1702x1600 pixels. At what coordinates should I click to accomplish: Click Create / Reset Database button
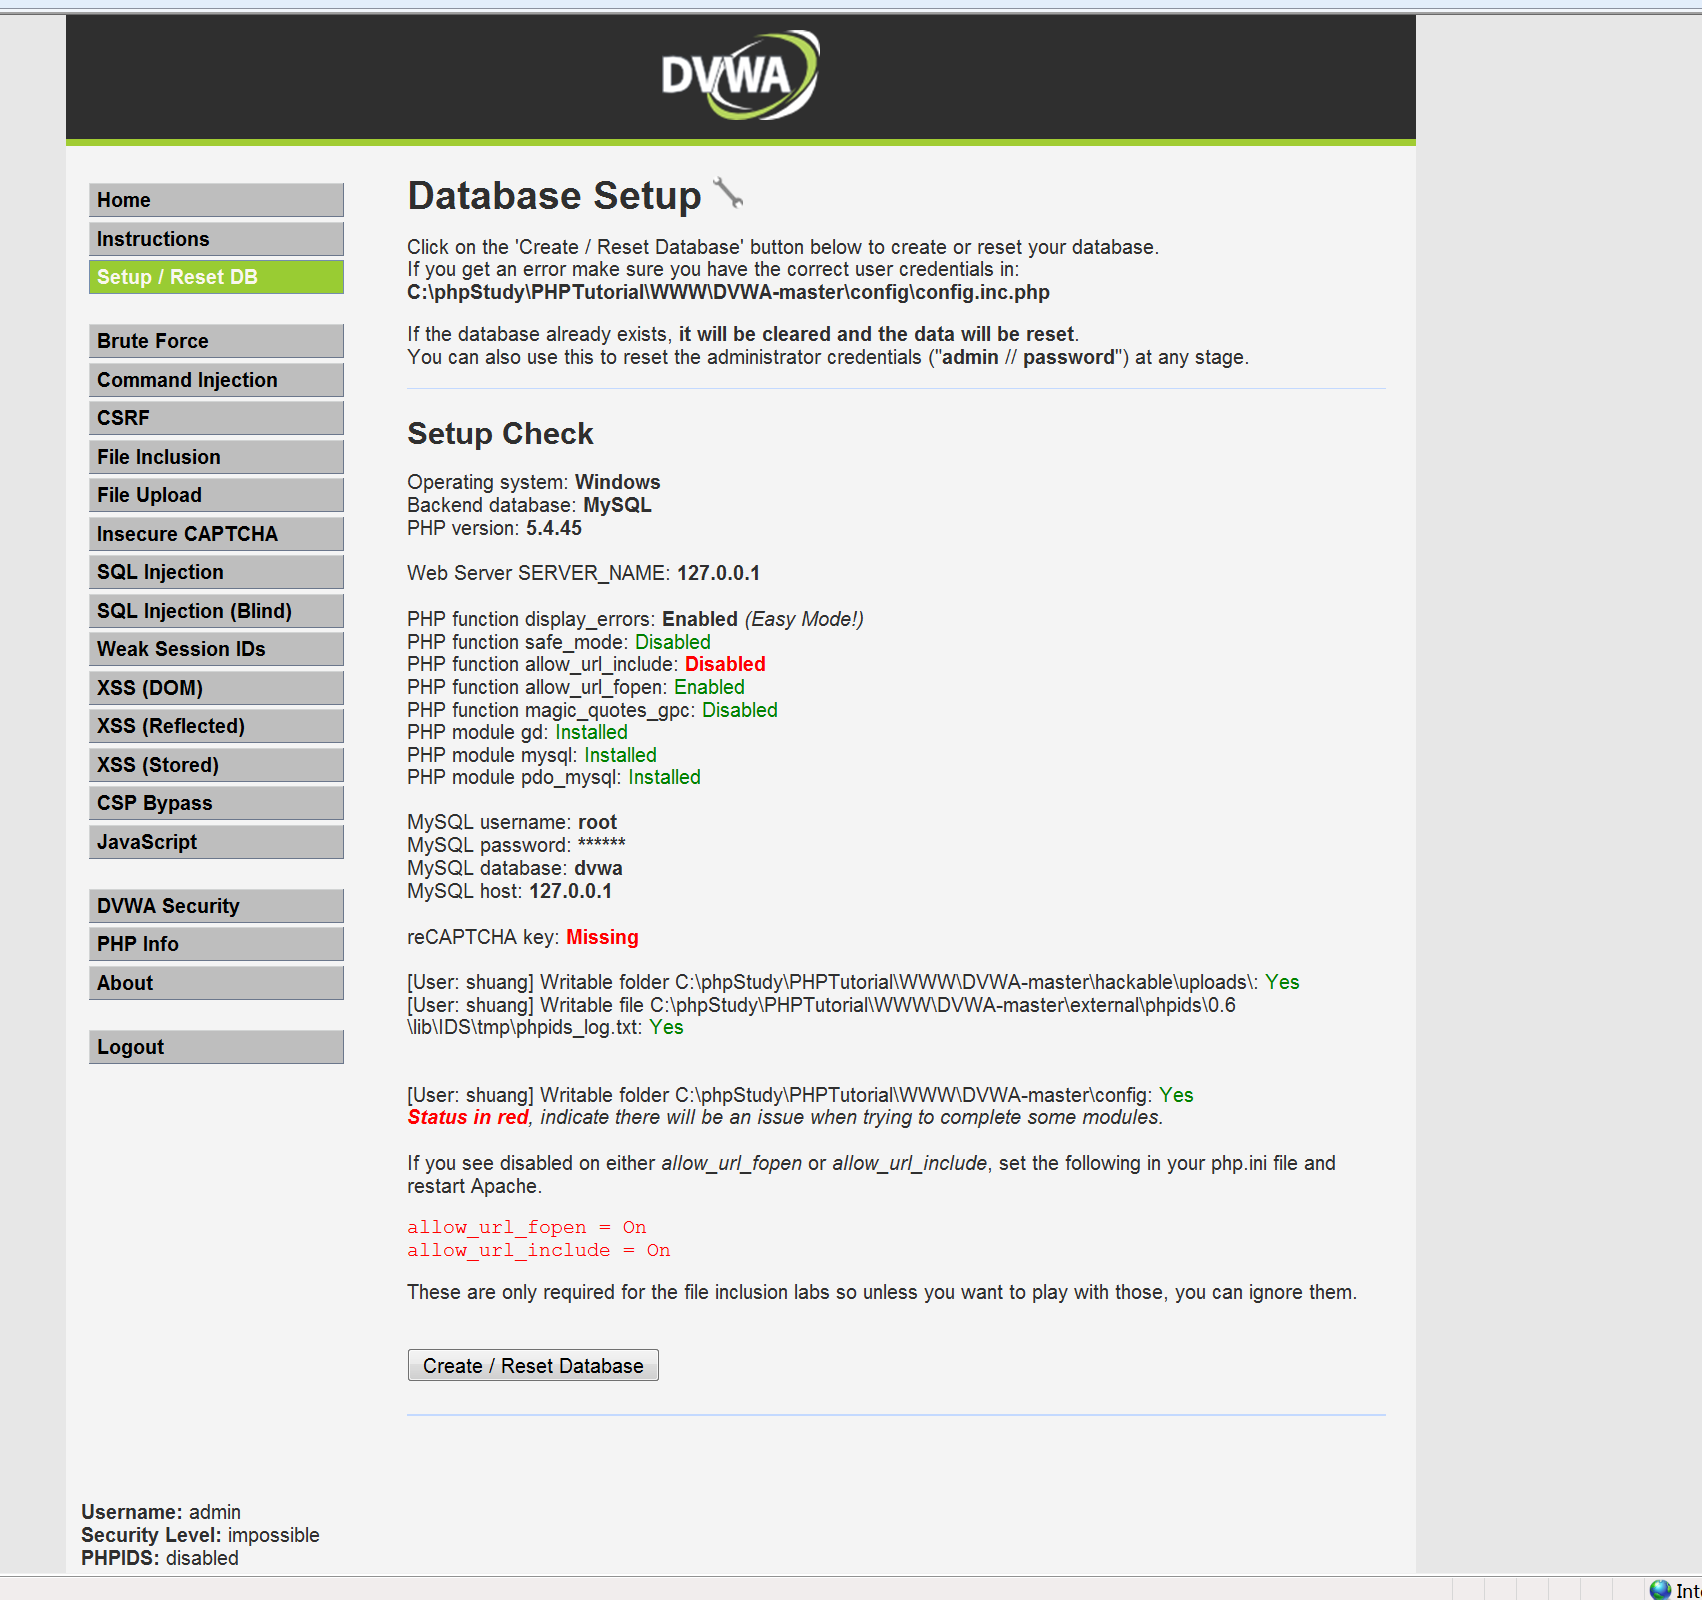click(x=533, y=1365)
